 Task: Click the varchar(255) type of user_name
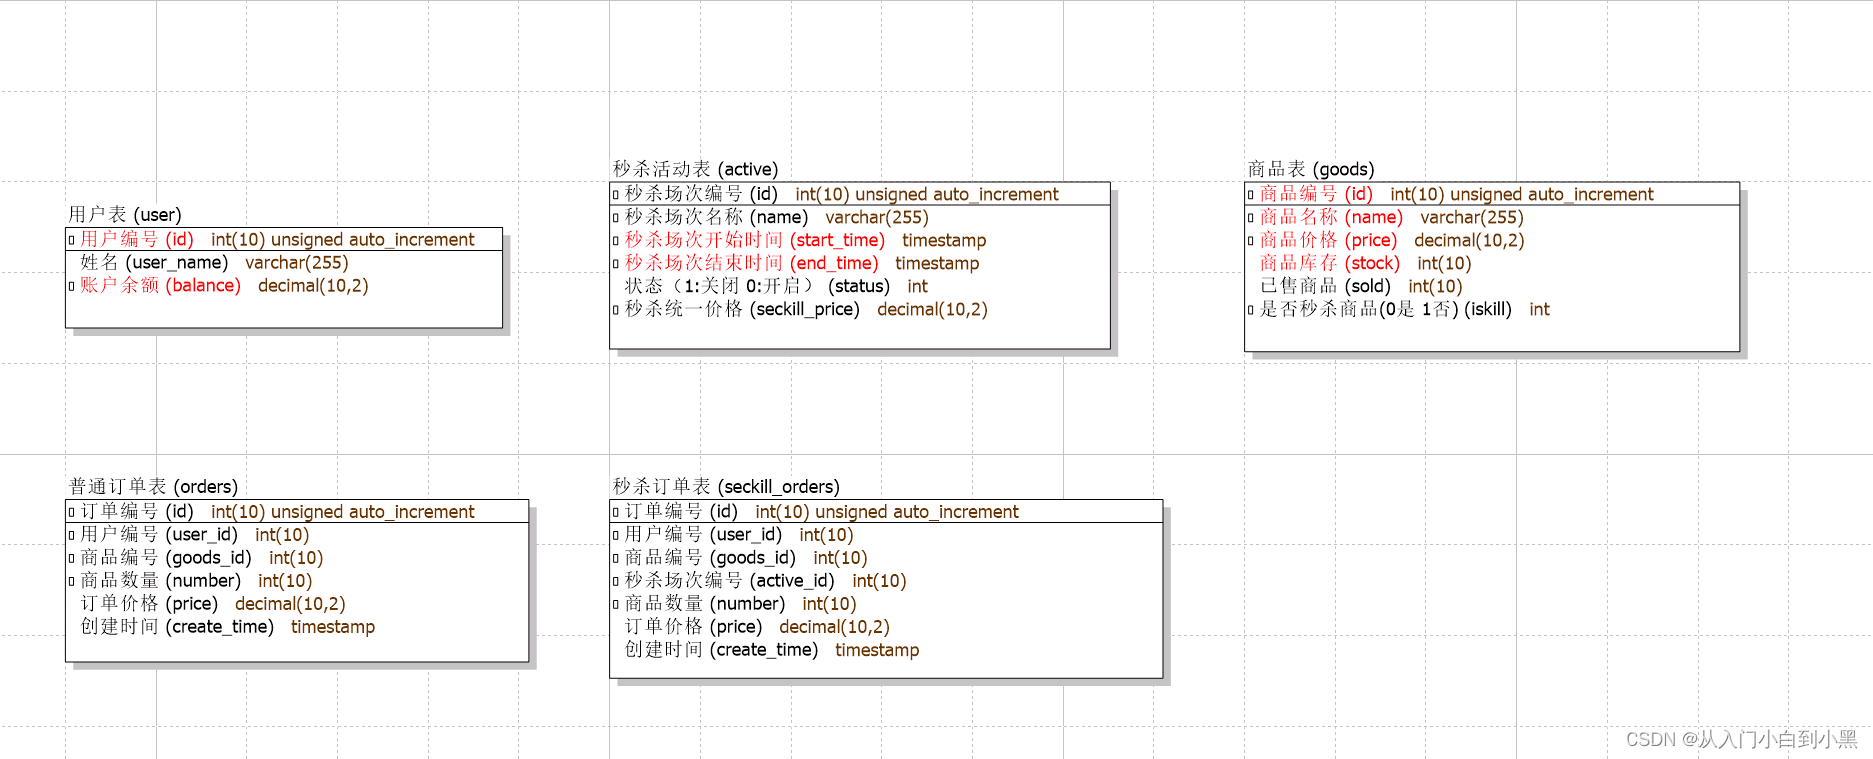point(297,263)
